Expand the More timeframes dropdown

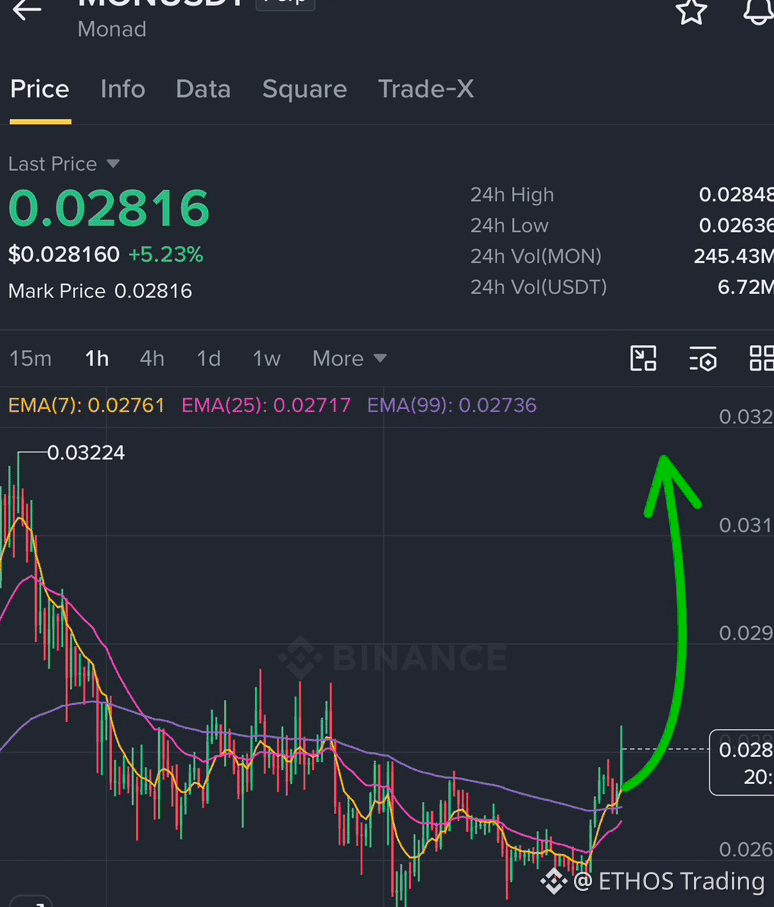click(349, 359)
